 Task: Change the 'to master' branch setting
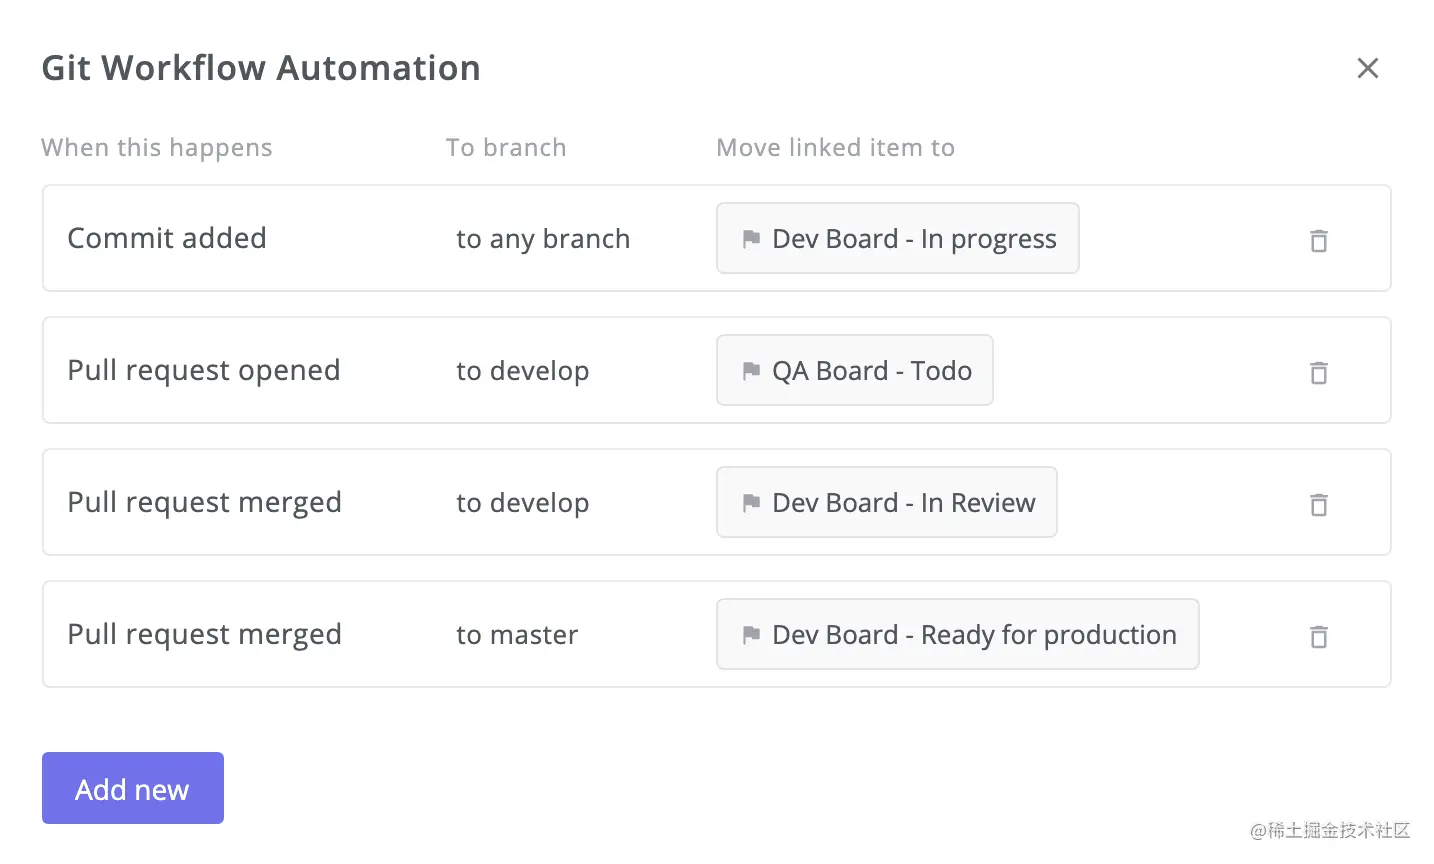click(x=517, y=635)
